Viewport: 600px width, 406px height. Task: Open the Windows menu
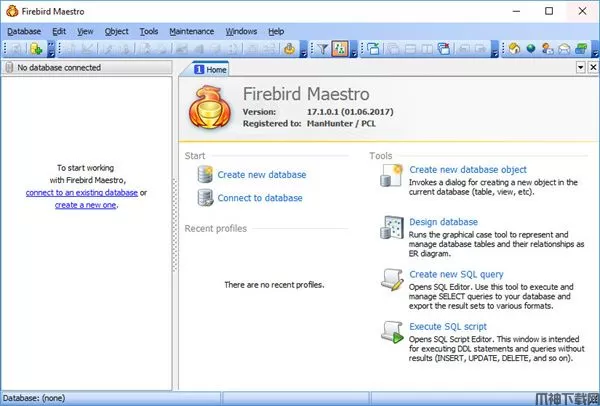241,31
